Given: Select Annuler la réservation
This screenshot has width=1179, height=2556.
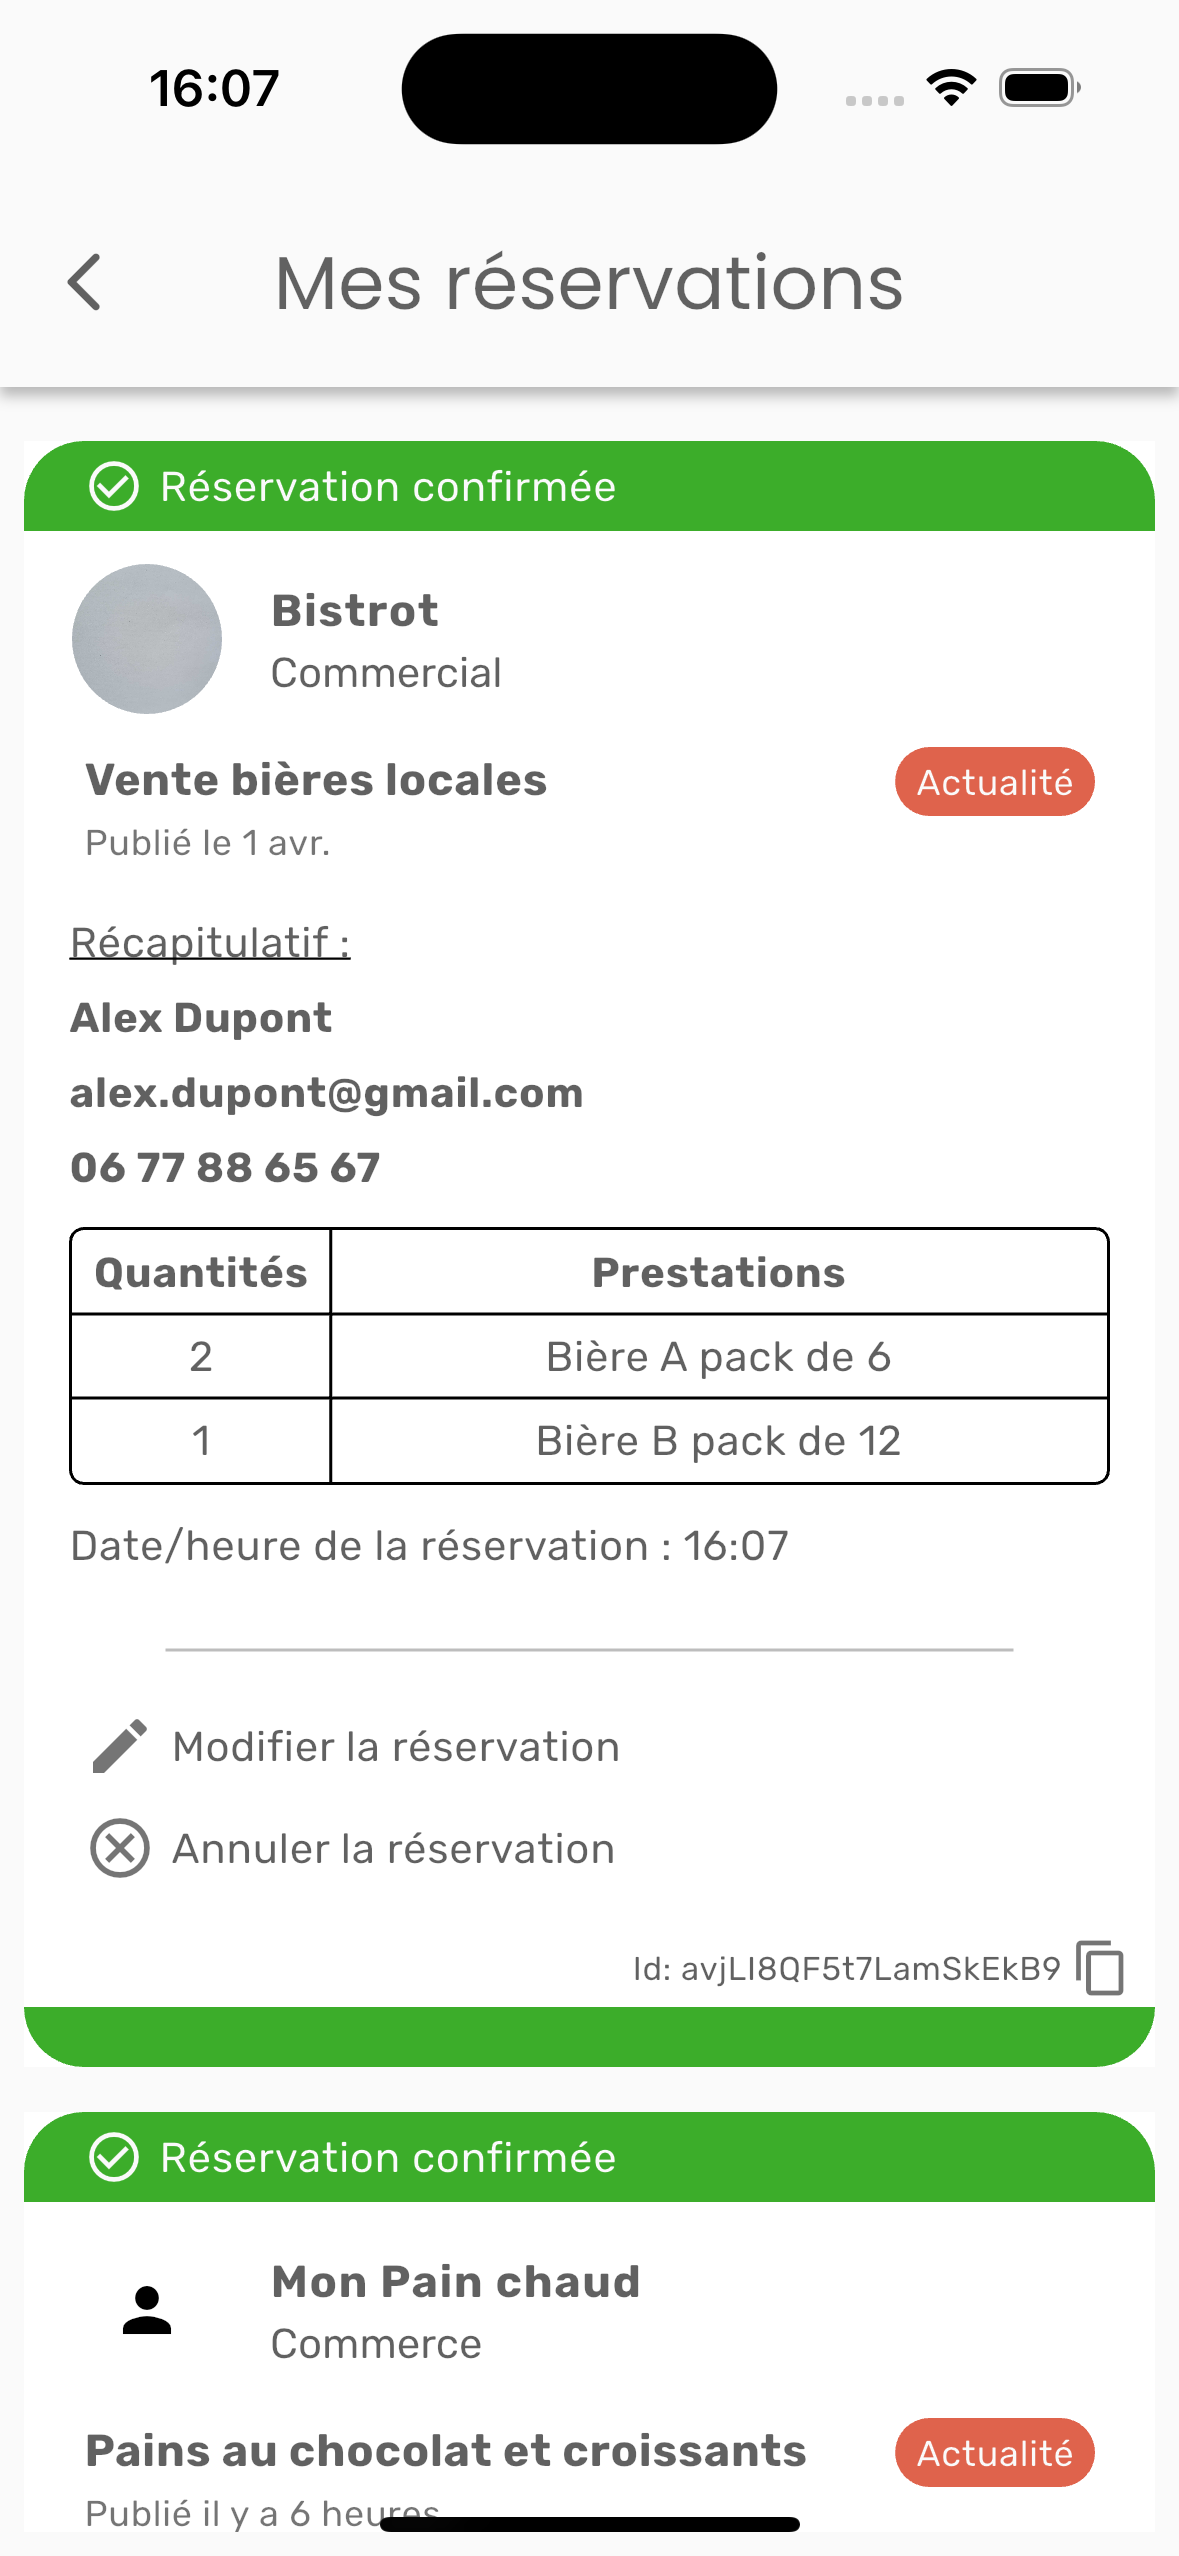Looking at the screenshot, I should (x=393, y=1849).
